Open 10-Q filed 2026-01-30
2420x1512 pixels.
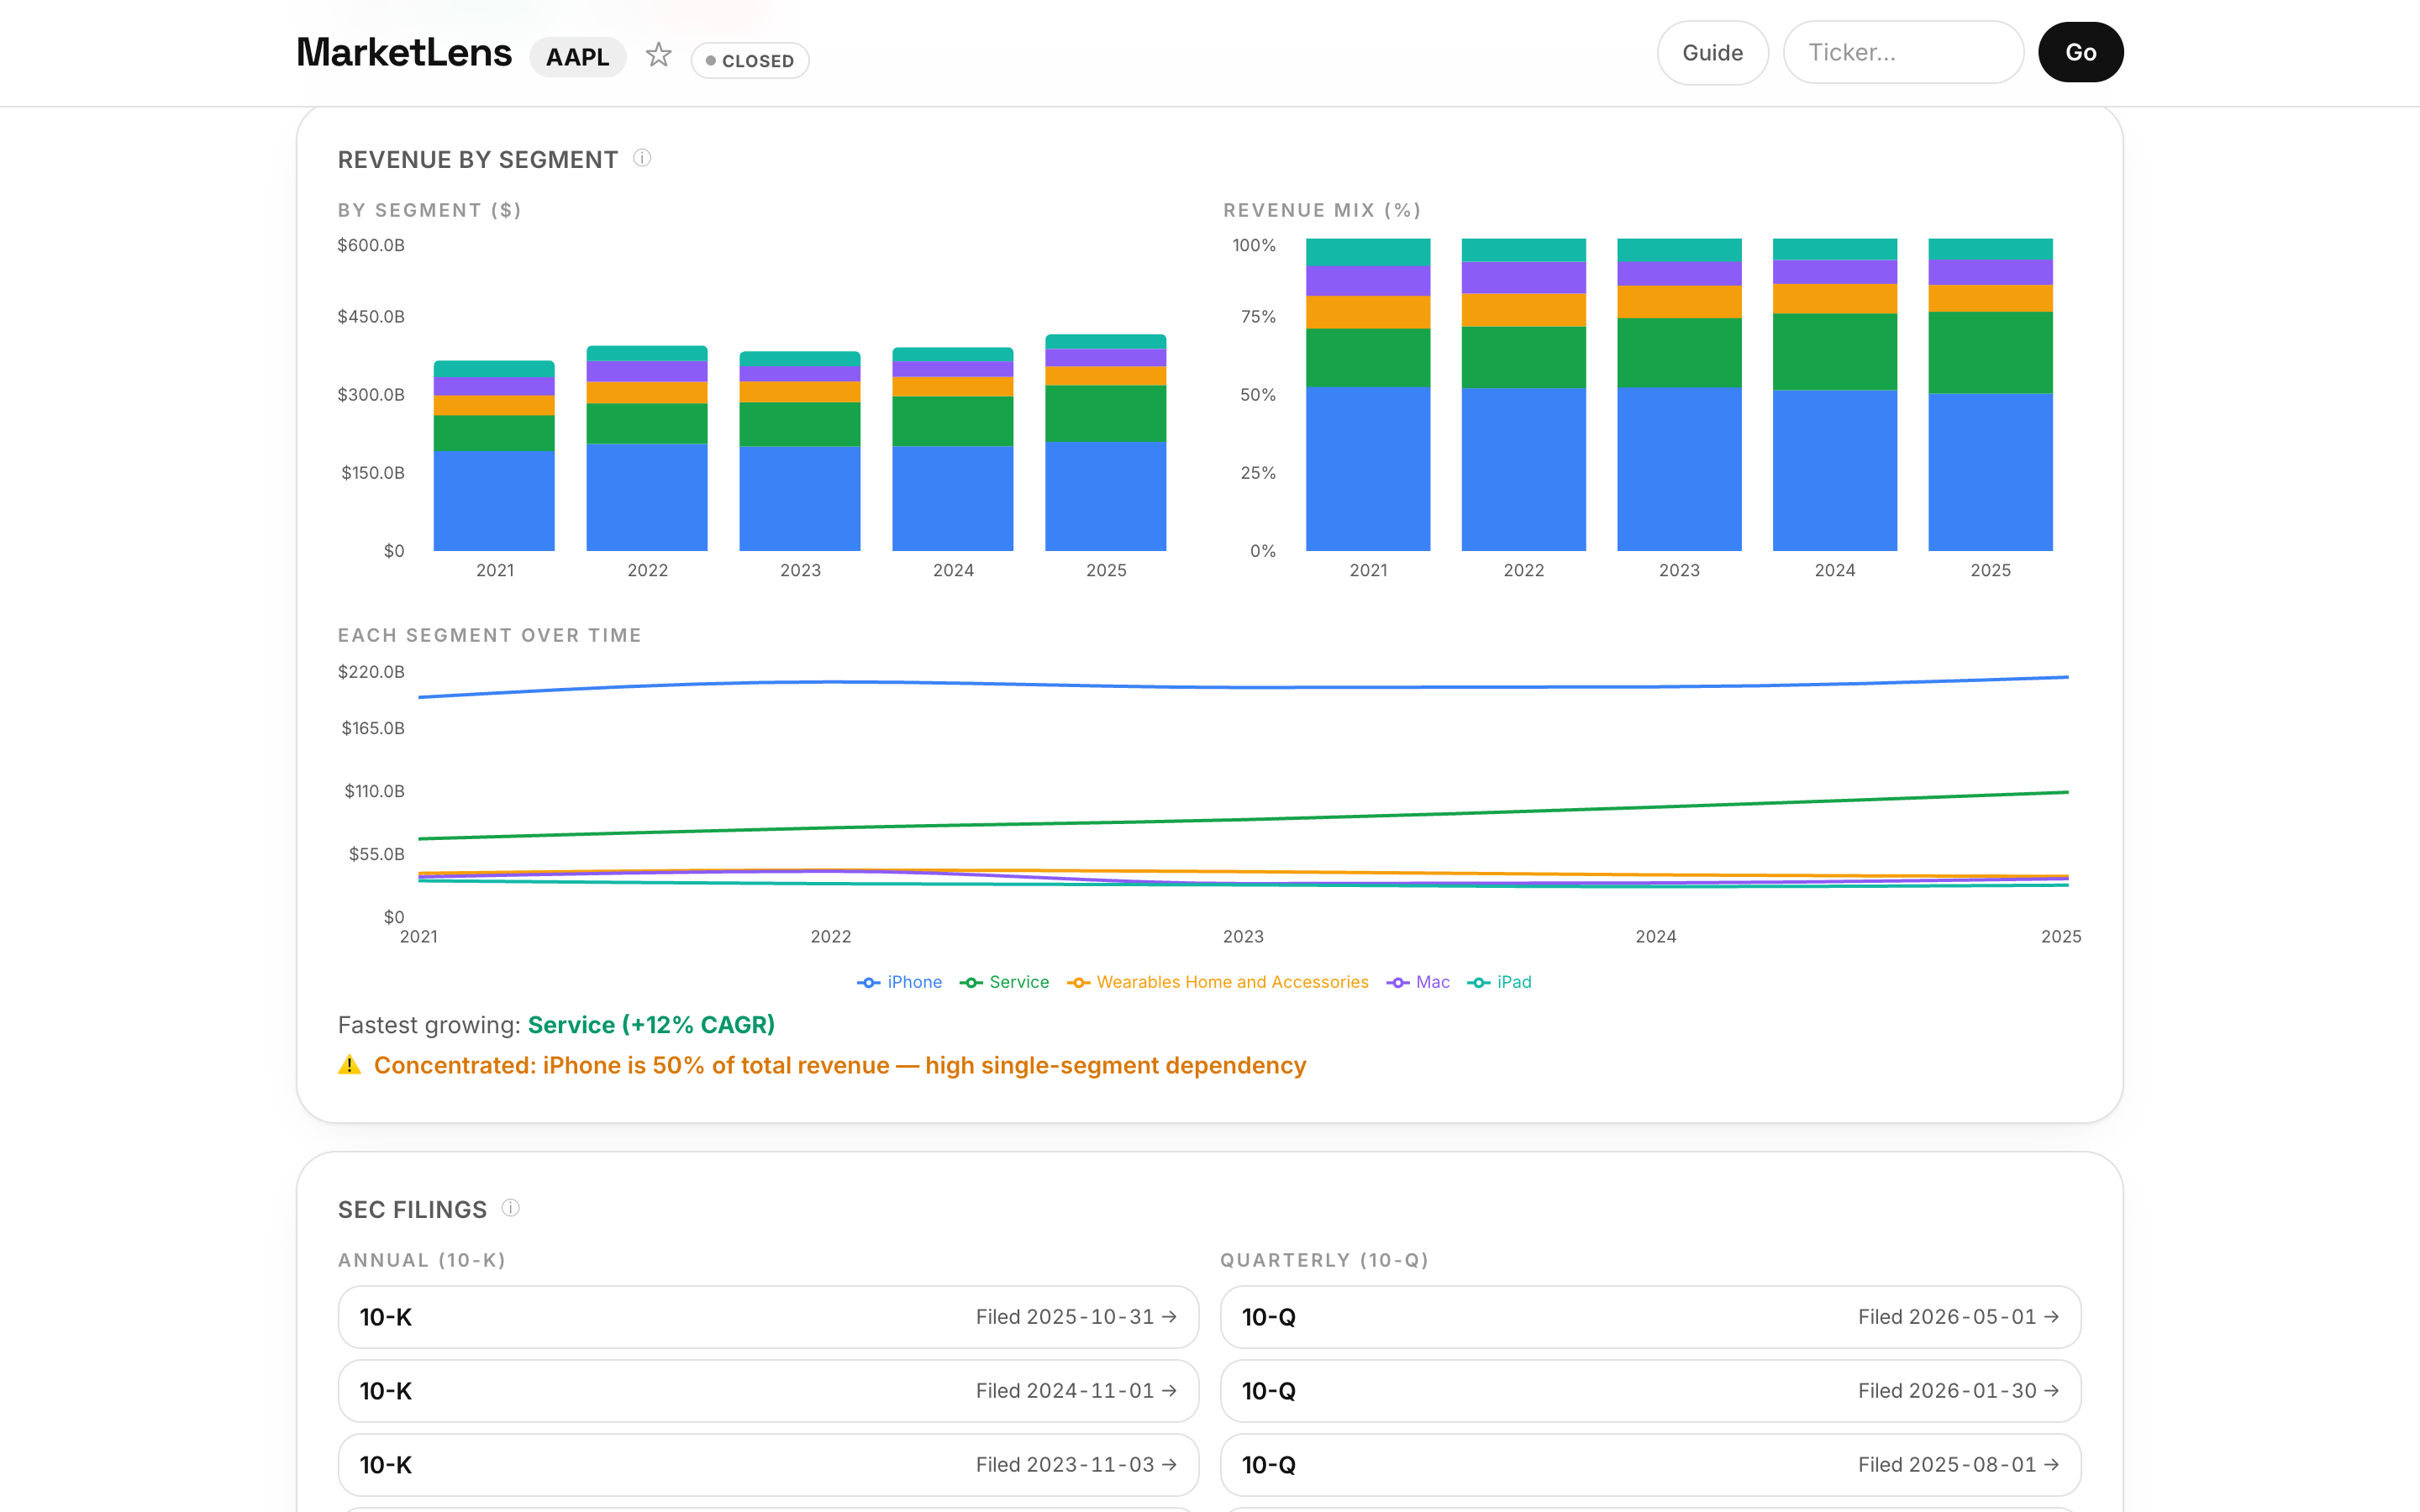tap(1650, 1391)
